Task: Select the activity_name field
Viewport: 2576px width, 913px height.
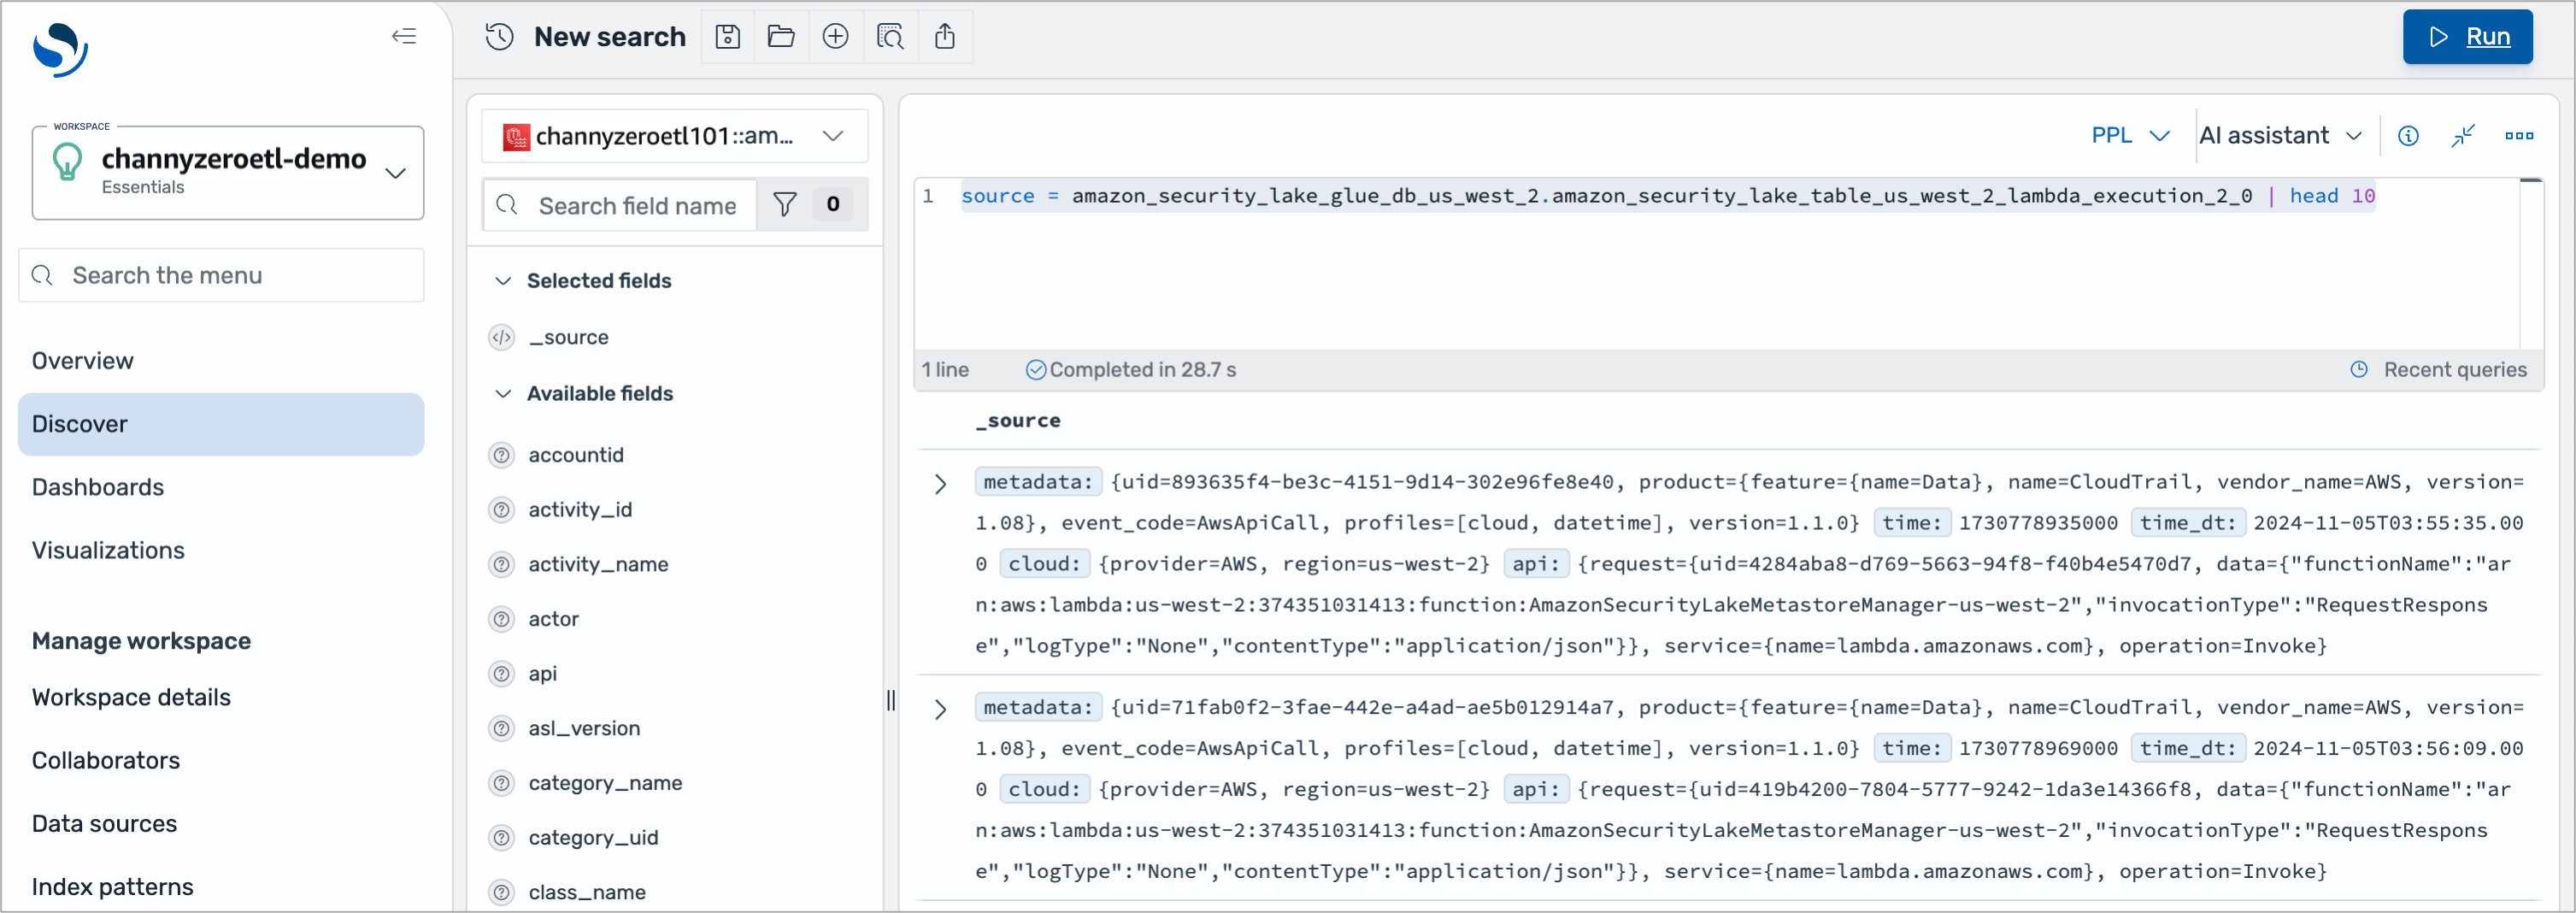Action: tap(598, 565)
